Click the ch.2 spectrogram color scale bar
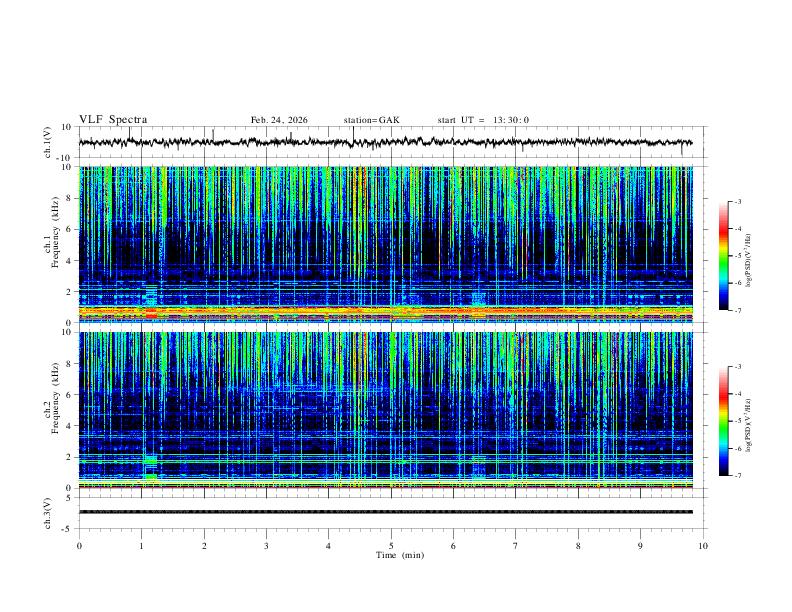792x612 pixels. 723,421
